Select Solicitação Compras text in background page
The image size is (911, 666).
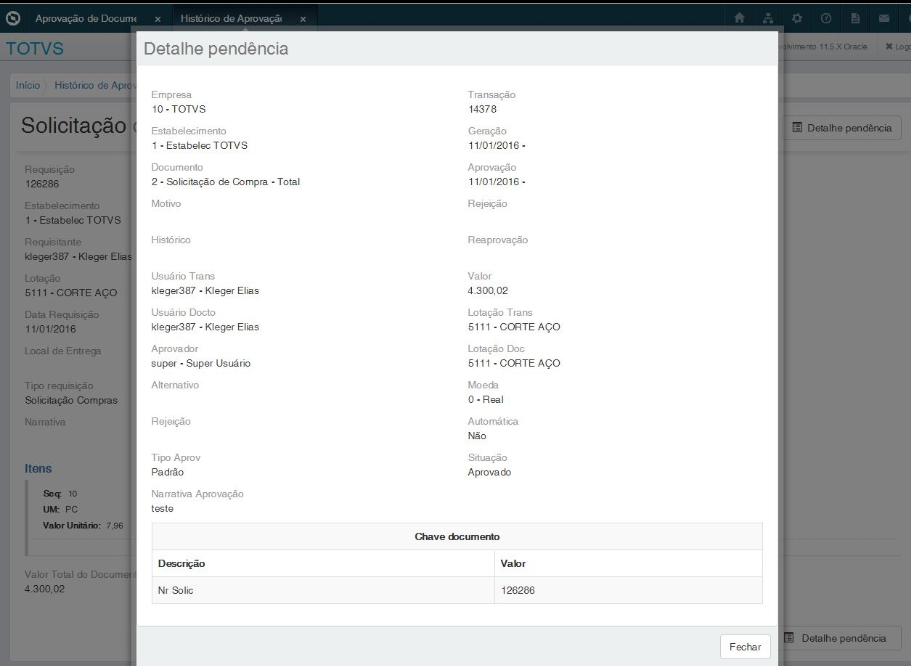[71, 400]
